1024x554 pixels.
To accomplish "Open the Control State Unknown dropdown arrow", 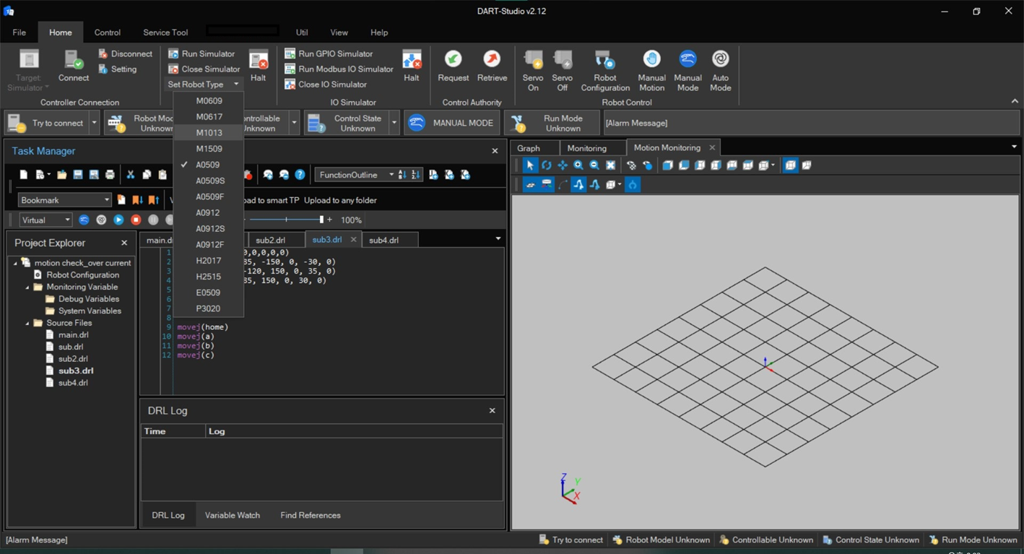I will (394, 123).
